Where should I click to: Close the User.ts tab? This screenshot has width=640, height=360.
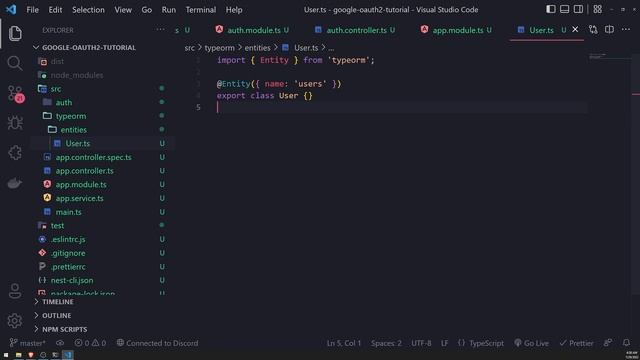pyautogui.click(x=575, y=29)
